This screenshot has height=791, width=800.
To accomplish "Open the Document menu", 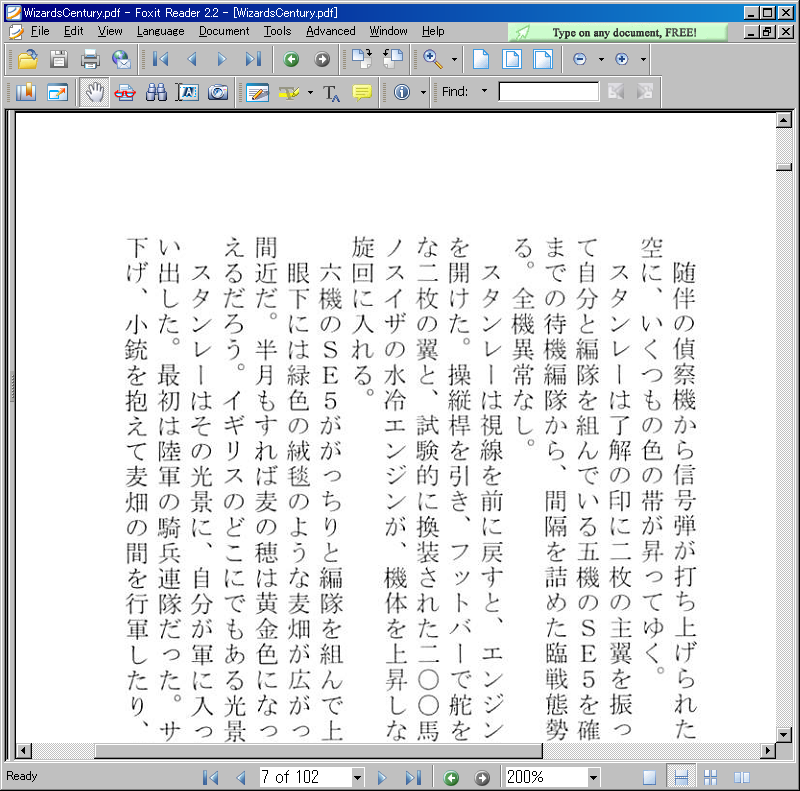I will [224, 31].
